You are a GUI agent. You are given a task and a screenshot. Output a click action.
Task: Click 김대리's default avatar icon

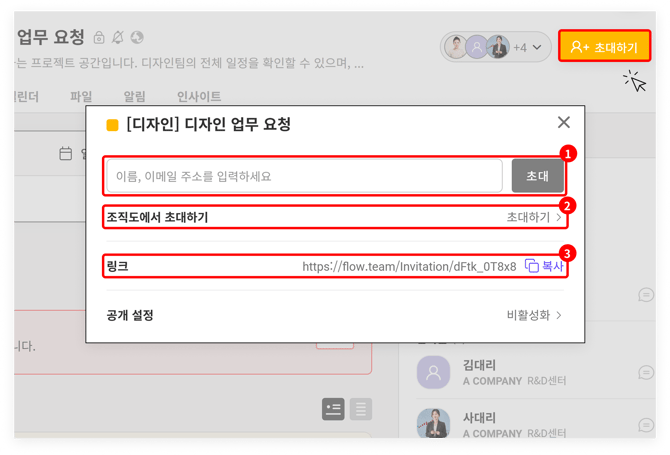[435, 373]
